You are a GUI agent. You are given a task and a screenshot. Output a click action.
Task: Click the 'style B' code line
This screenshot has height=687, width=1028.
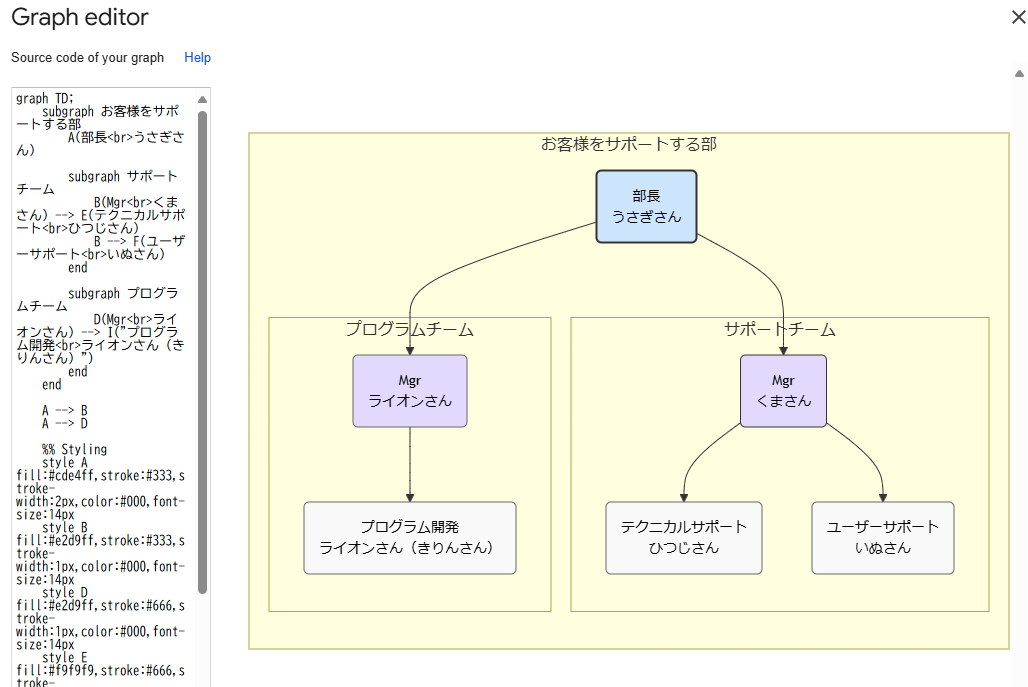pos(64,528)
